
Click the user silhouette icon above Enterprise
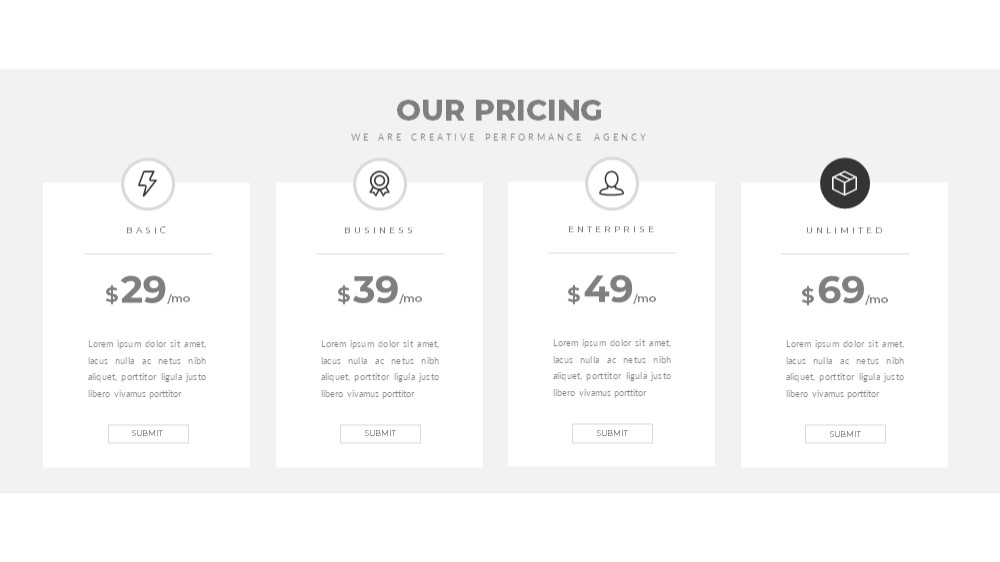[x=612, y=183]
